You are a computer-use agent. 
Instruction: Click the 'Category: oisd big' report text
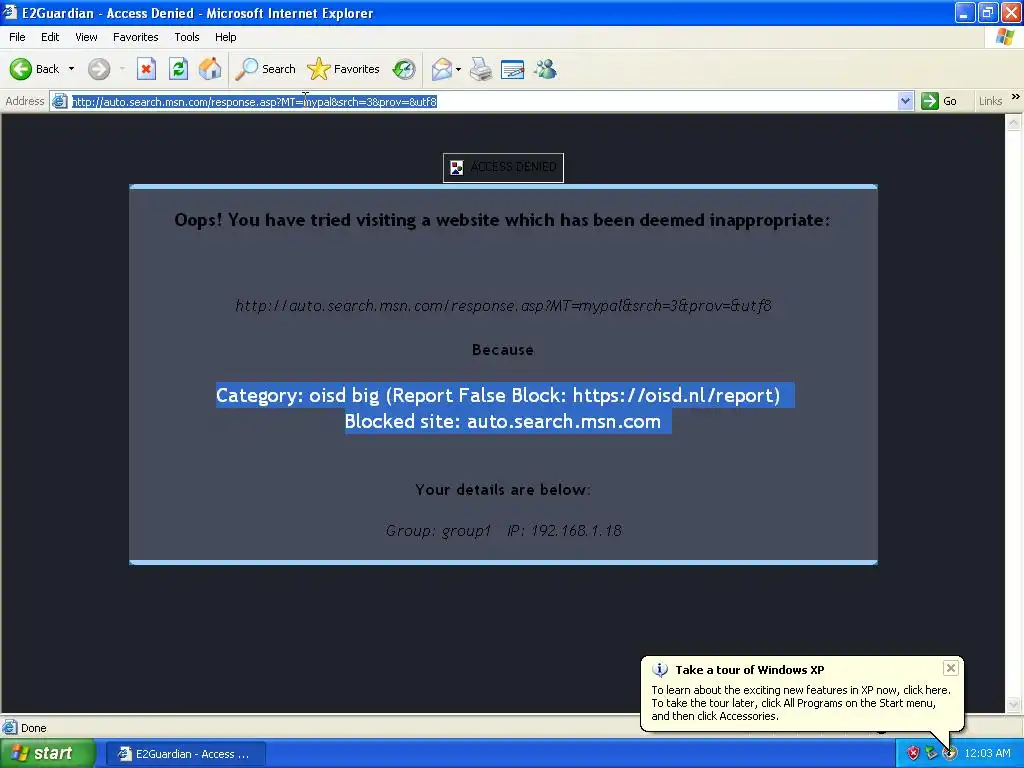[x=498, y=395]
